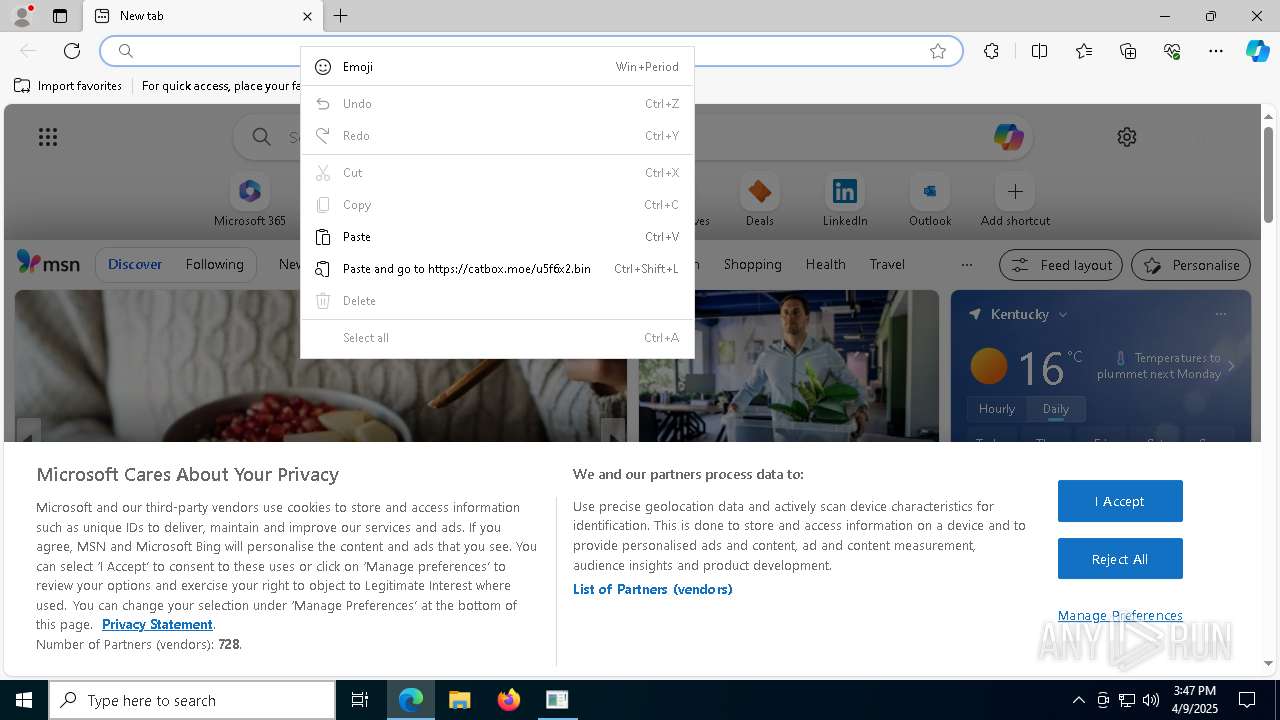Open Task View on the taskbar
This screenshot has height=720, width=1280.
[360, 700]
